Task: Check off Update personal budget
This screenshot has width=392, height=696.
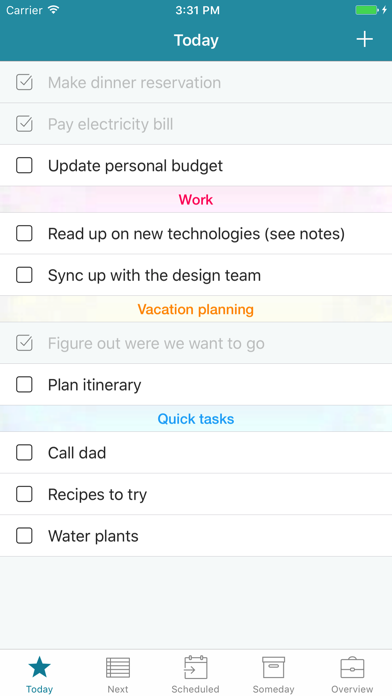Action: [24, 166]
